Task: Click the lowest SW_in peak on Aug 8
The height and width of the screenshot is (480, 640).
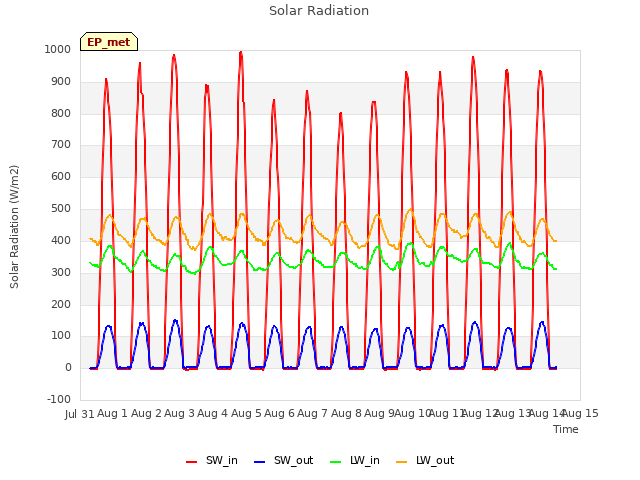Action: coord(341,113)
